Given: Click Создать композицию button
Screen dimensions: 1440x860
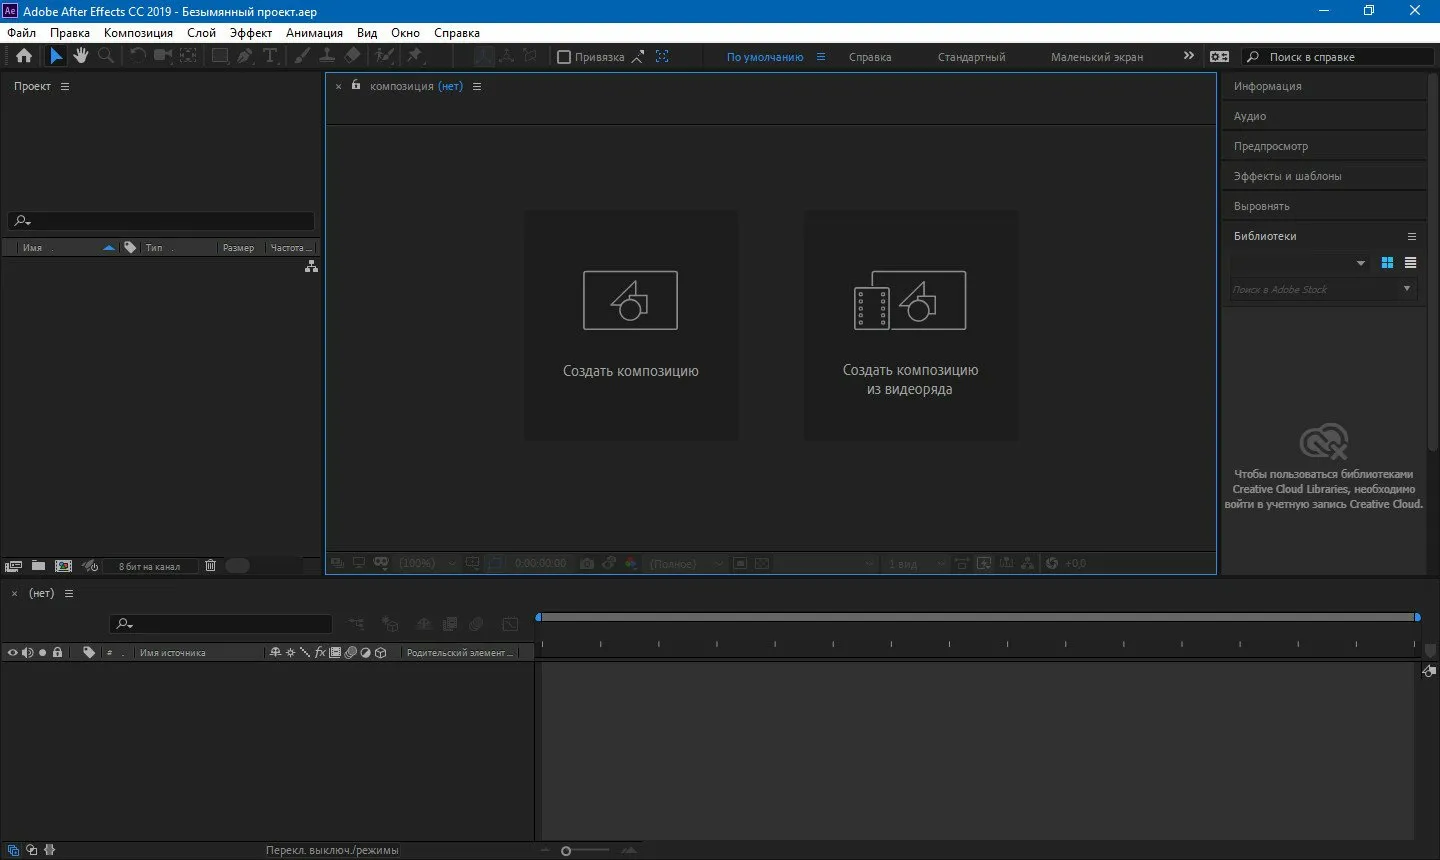Looking at the screenshot, I should 631,325.
